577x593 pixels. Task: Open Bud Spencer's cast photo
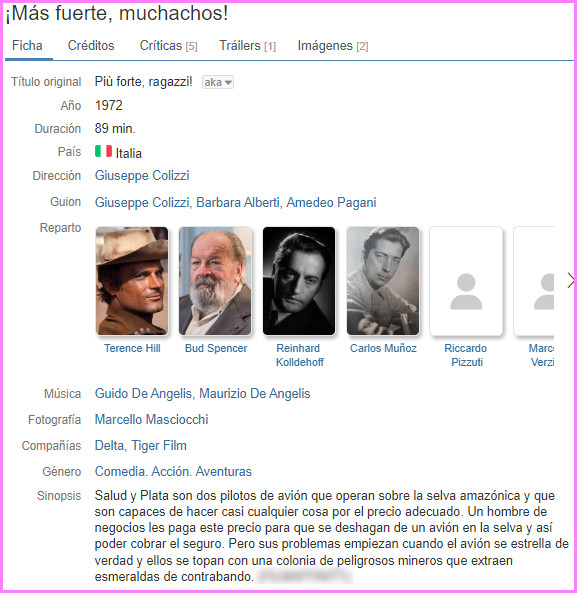click(215, 281)
